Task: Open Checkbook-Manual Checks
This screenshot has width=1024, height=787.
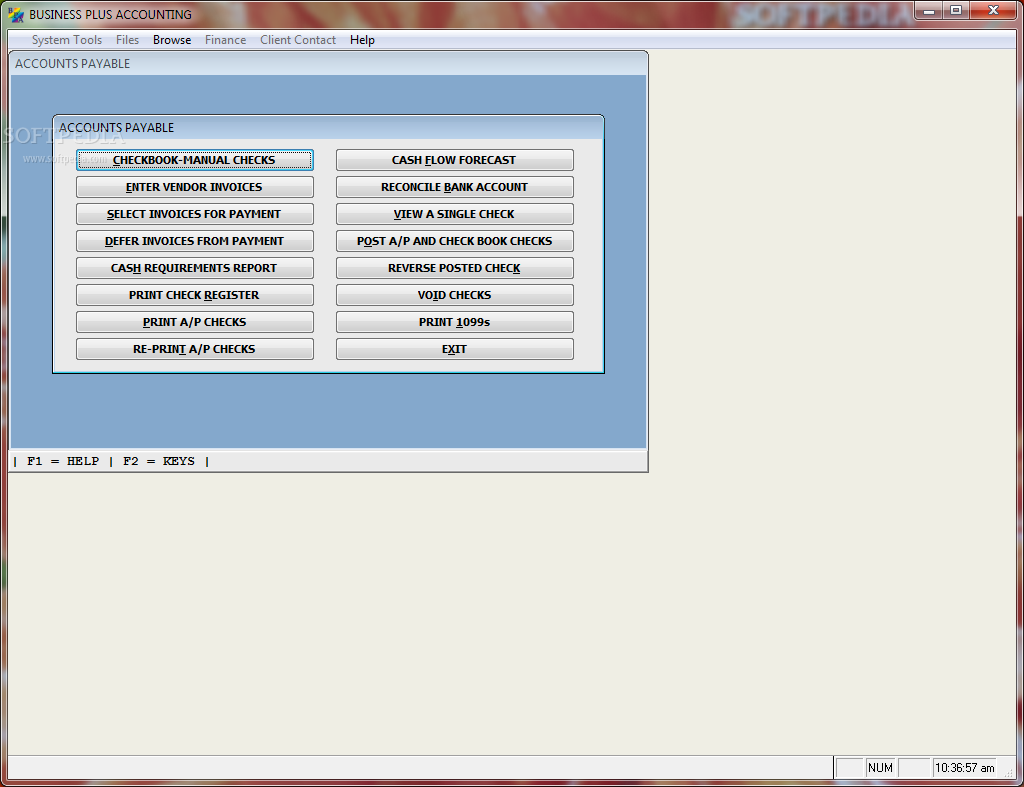Action: tap(195, 160)
